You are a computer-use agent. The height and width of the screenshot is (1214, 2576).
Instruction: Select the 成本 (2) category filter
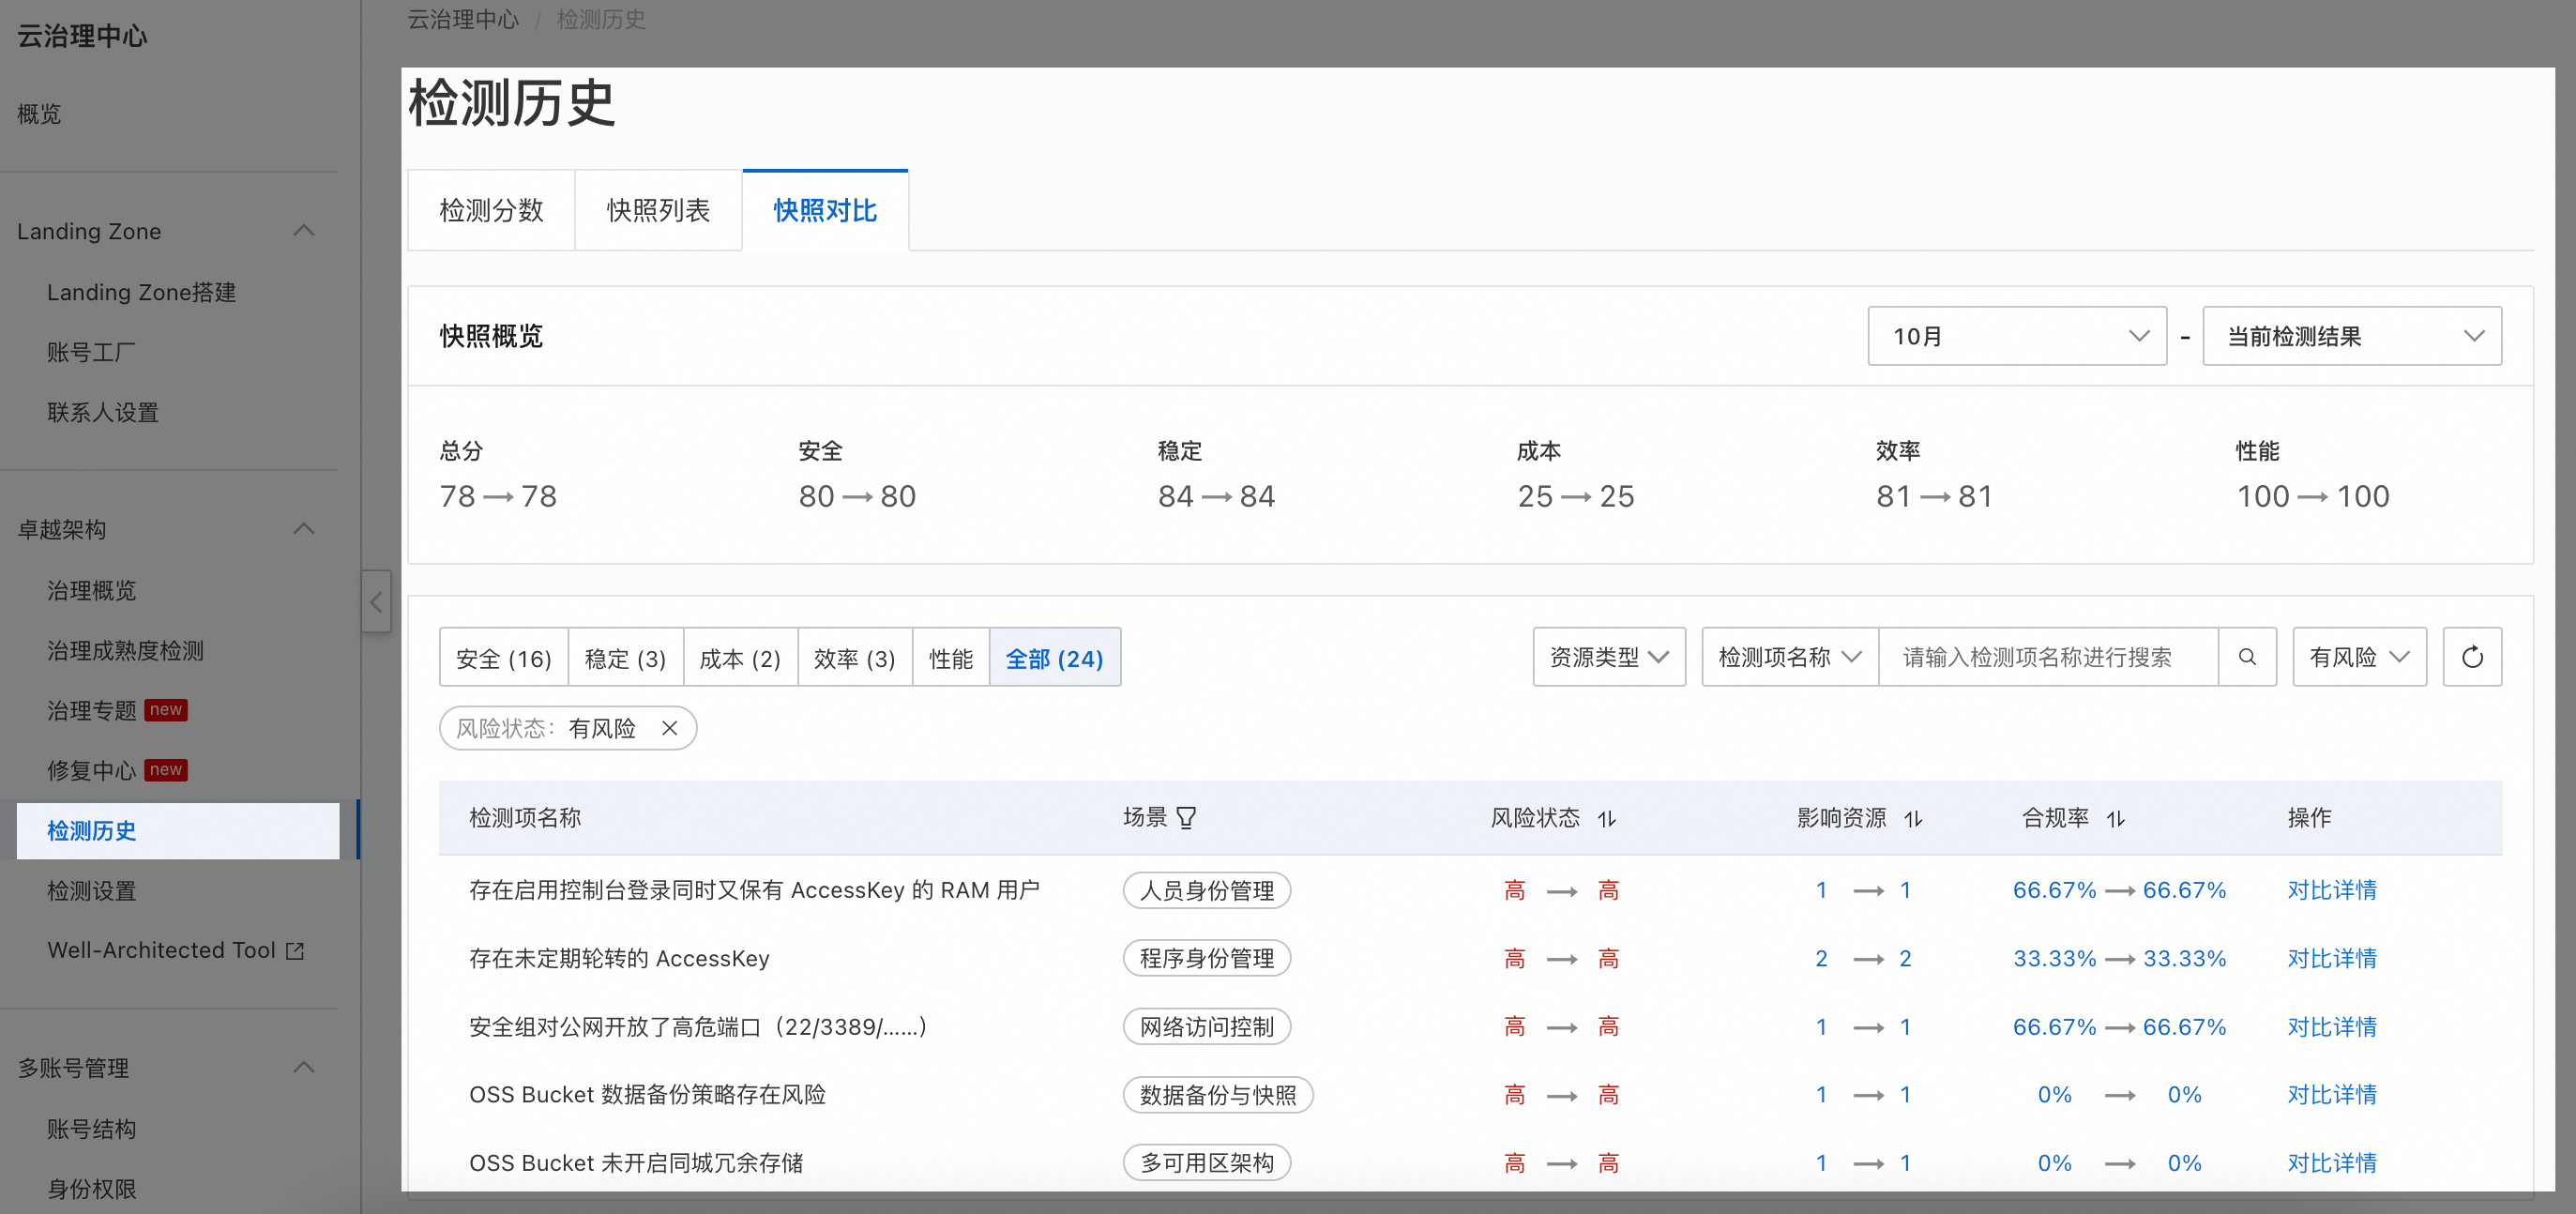point(739,658)
